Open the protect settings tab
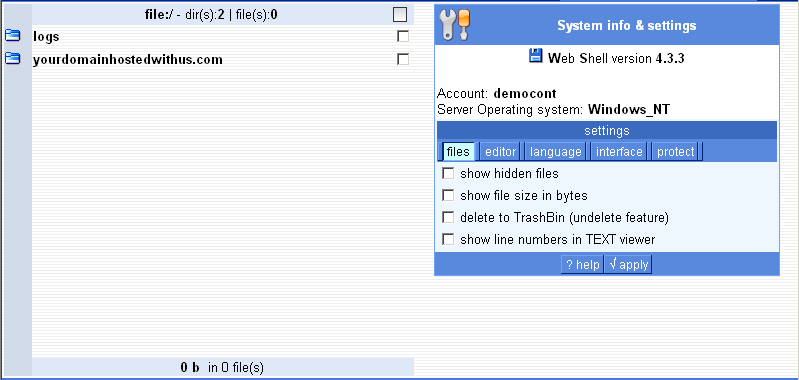 tap(675, 152)
